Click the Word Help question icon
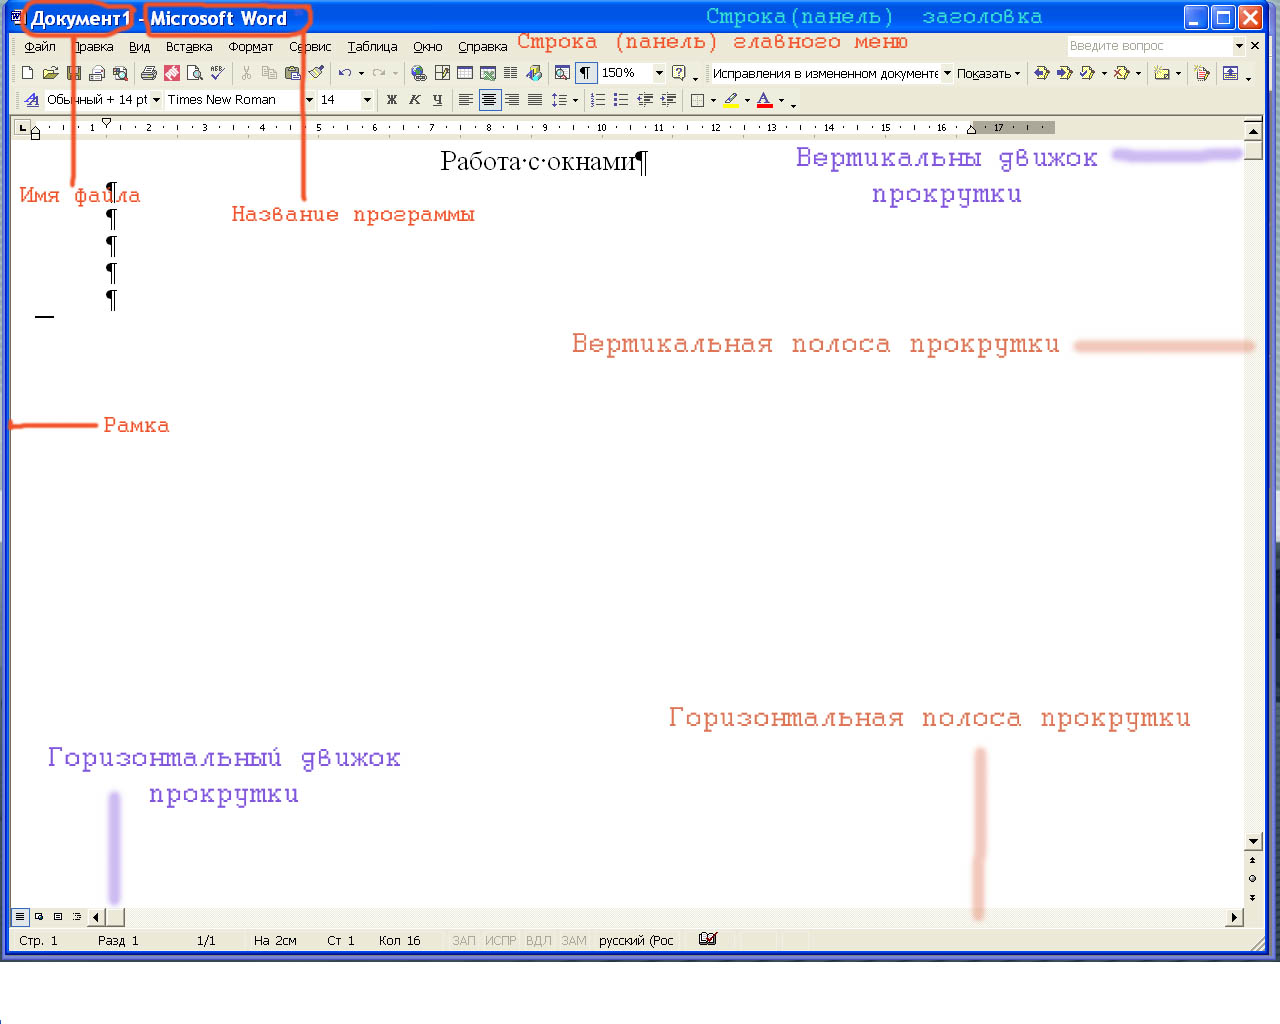 (x=678, y=73)
